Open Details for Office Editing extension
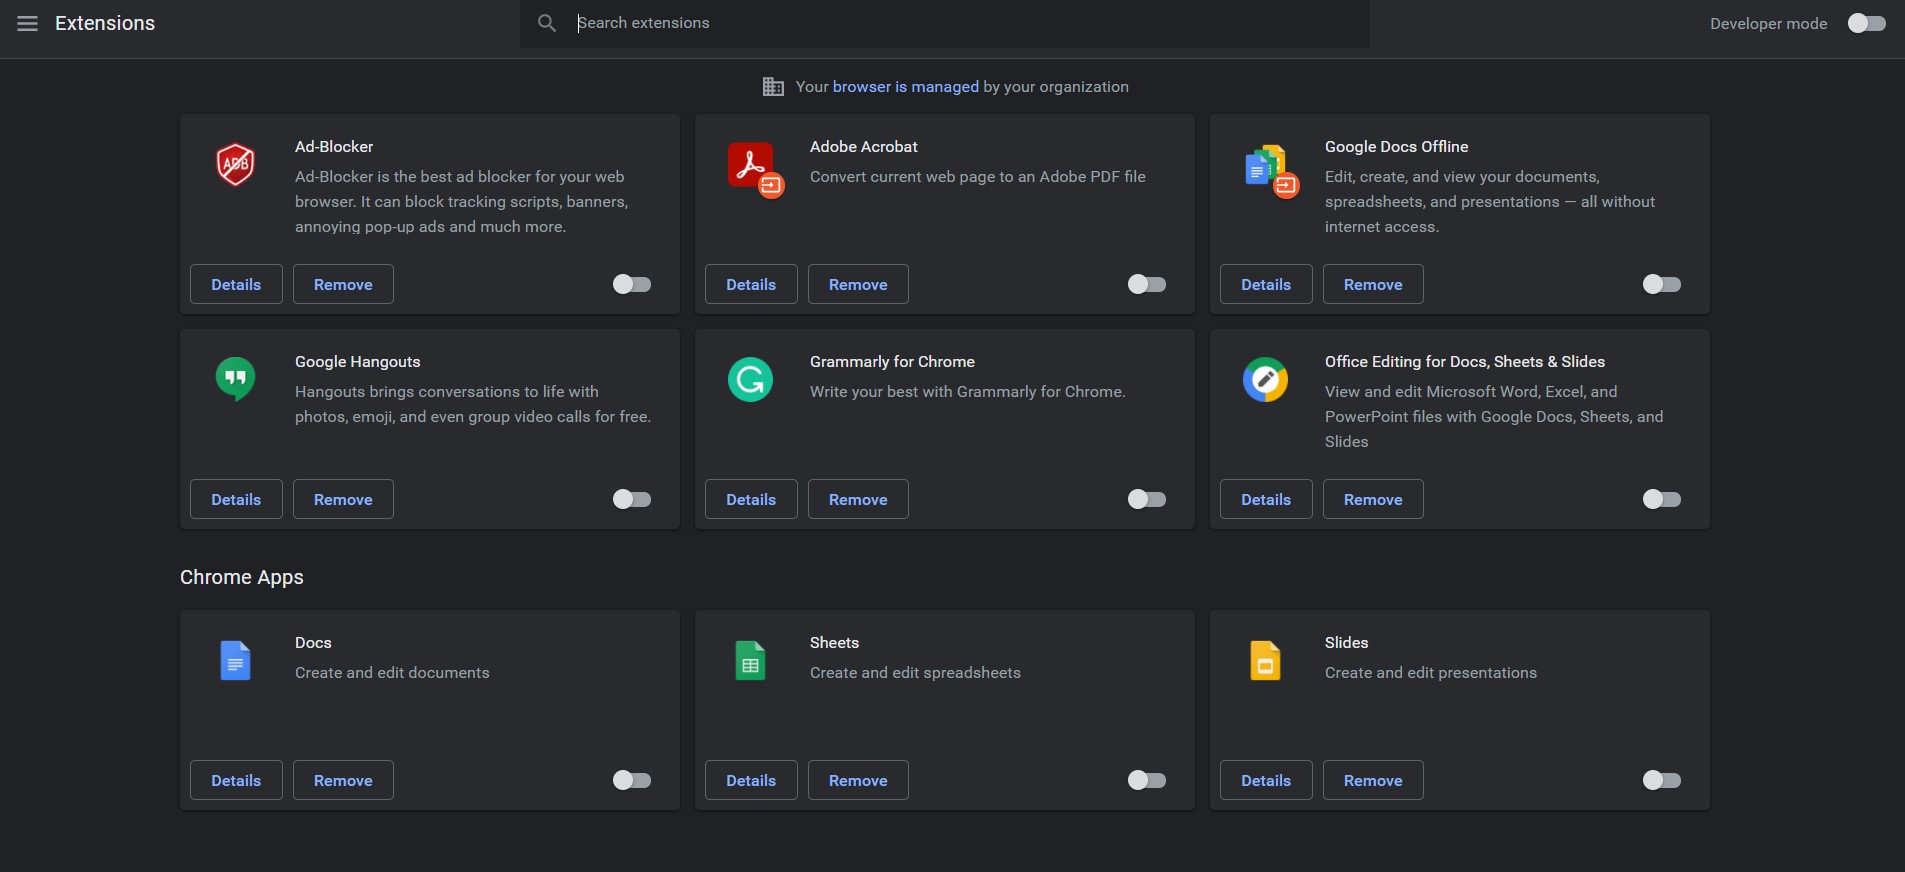Viewport: 1905px width, 872px height. click(1266, 499)
